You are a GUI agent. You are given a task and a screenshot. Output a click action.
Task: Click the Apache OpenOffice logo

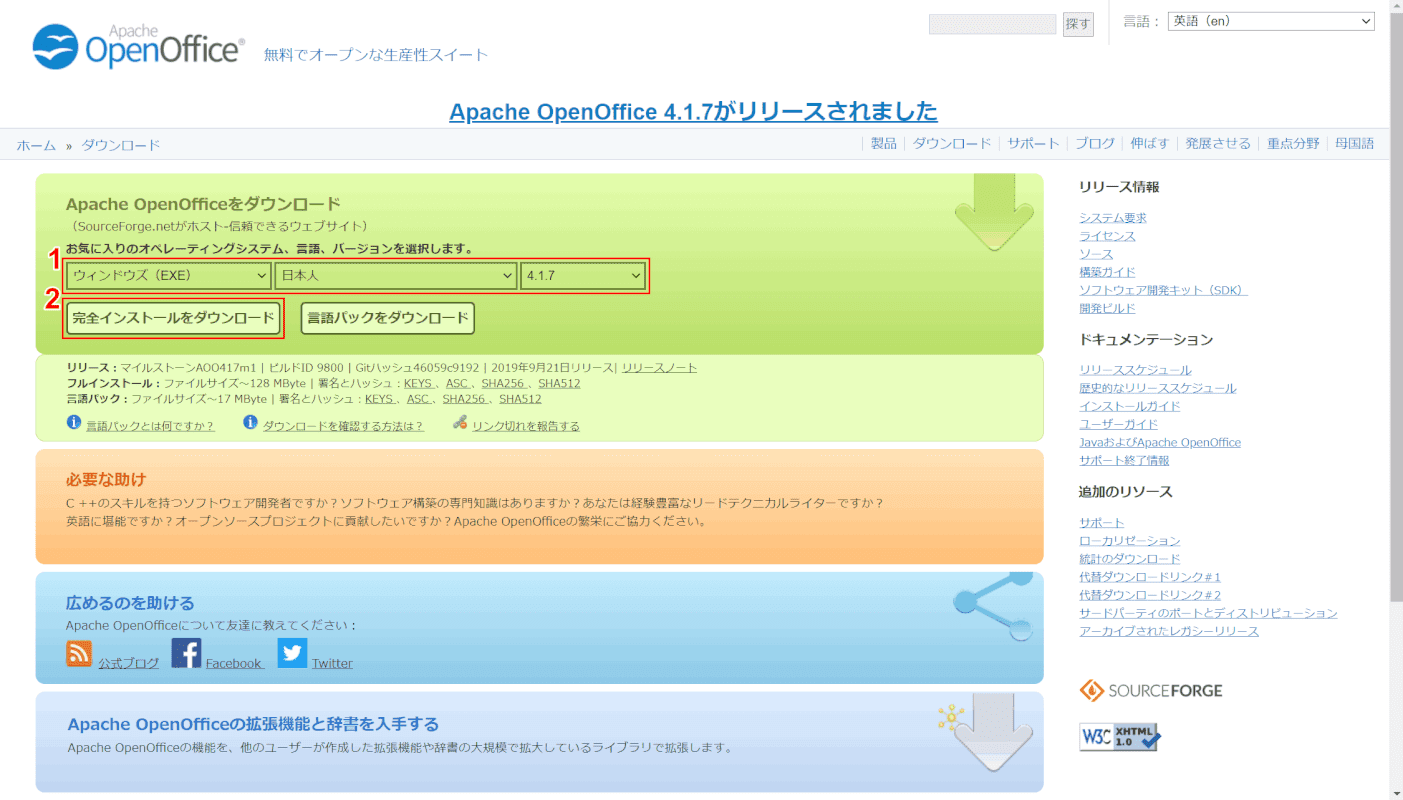[138, 47]
